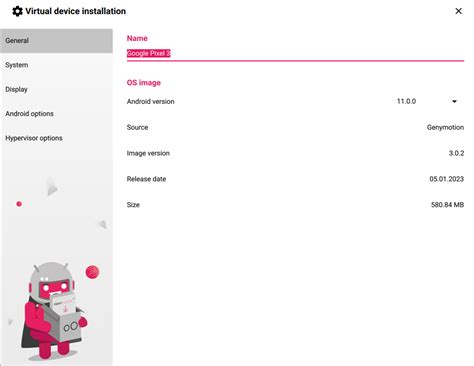Click the Name field with Google Pixel 3

295,54
